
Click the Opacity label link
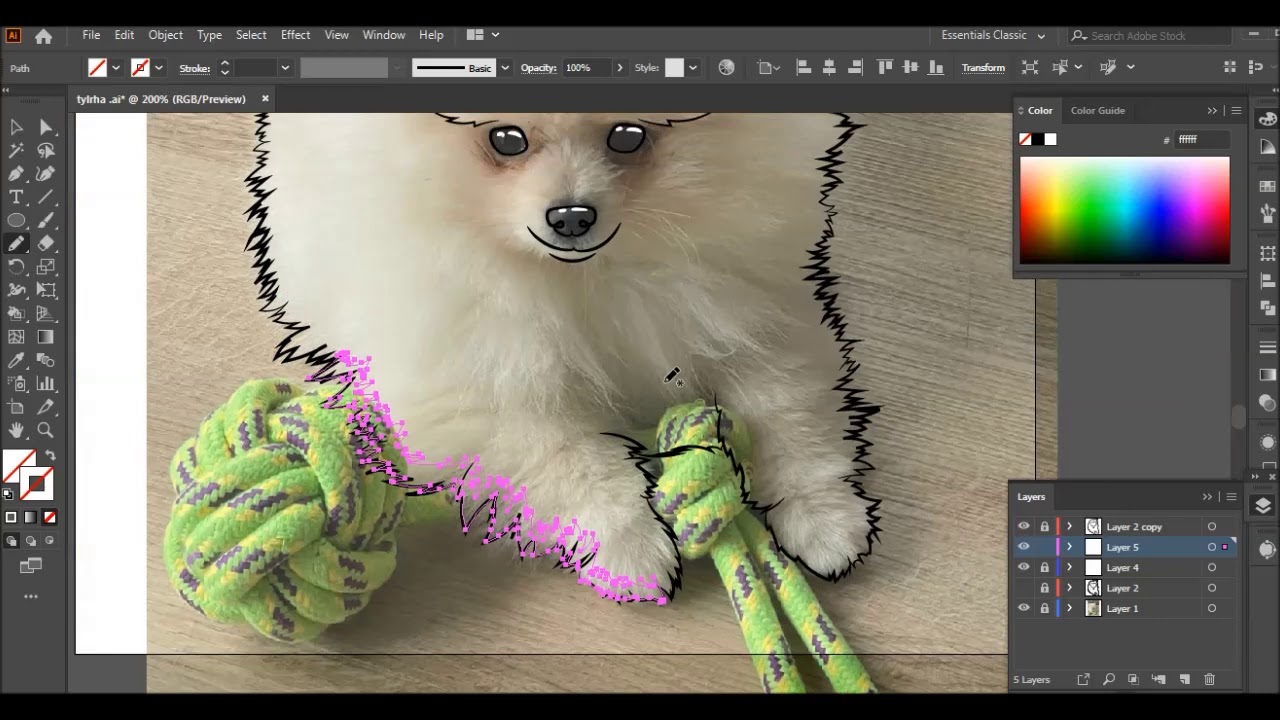538,68
